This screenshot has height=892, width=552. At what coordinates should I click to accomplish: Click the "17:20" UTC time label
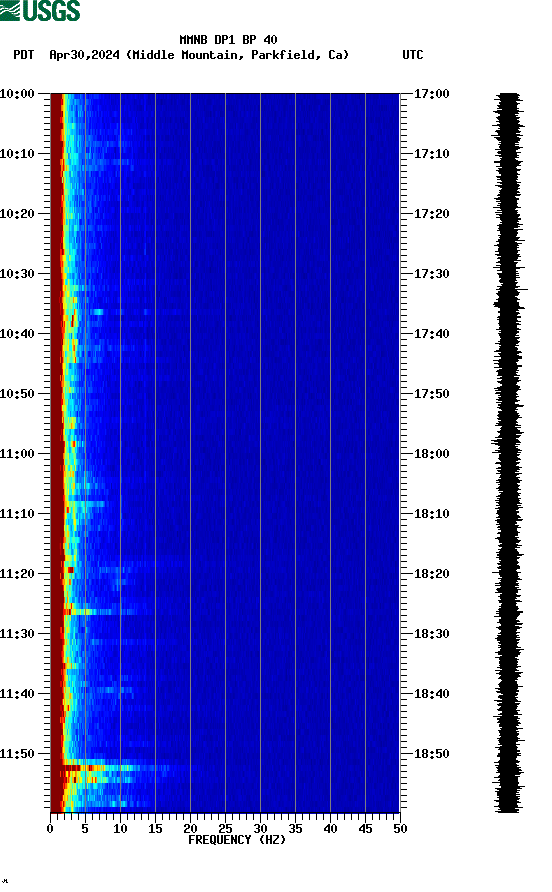[x=431, y=213]
